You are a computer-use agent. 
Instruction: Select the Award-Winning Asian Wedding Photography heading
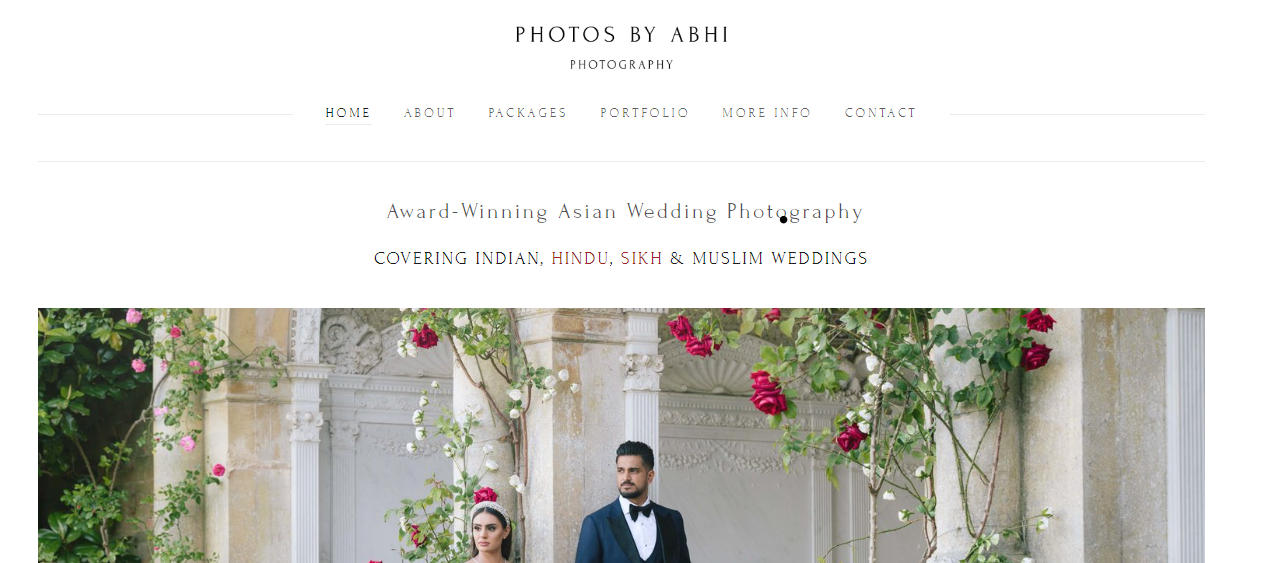coord(625,212)
